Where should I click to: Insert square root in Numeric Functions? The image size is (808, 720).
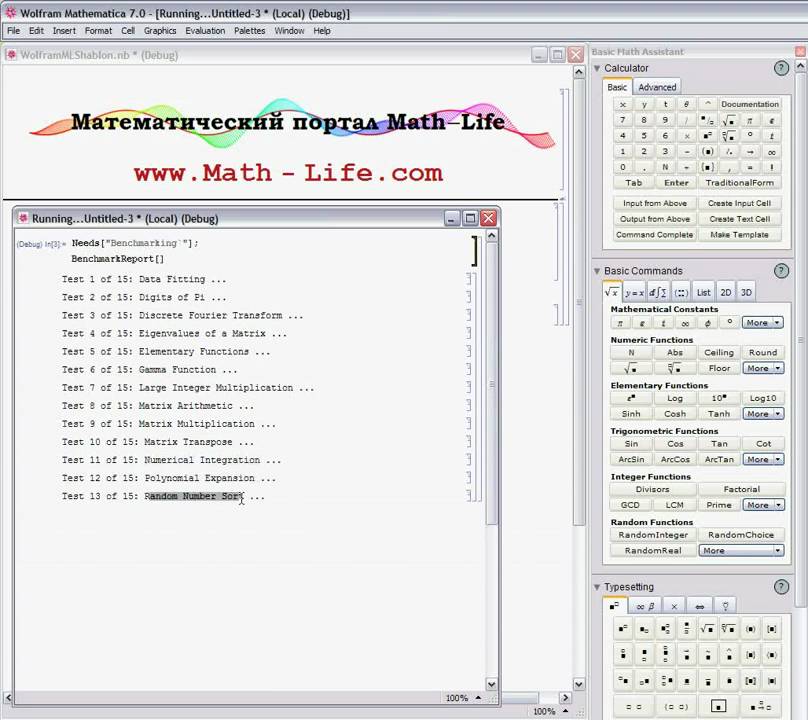631,368
